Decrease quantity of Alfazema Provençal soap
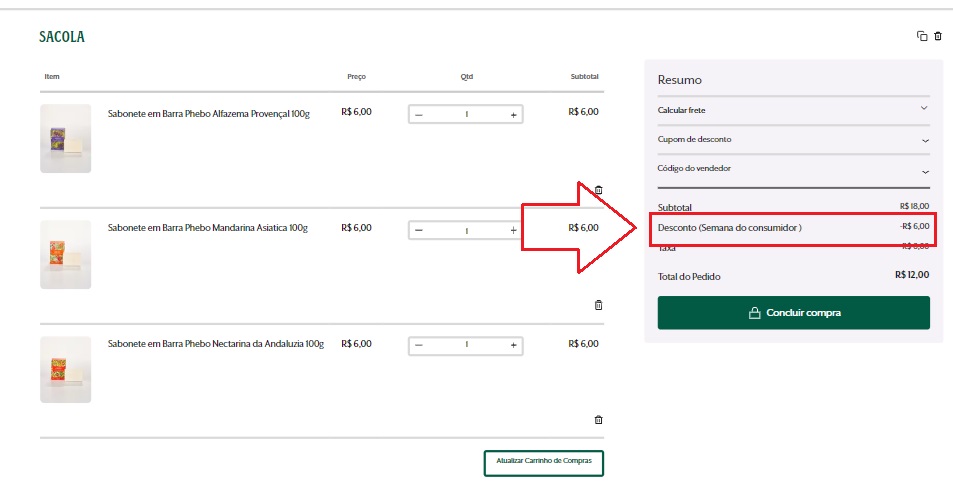Viewport: 953px width, 498px height. tap(419, 115)
